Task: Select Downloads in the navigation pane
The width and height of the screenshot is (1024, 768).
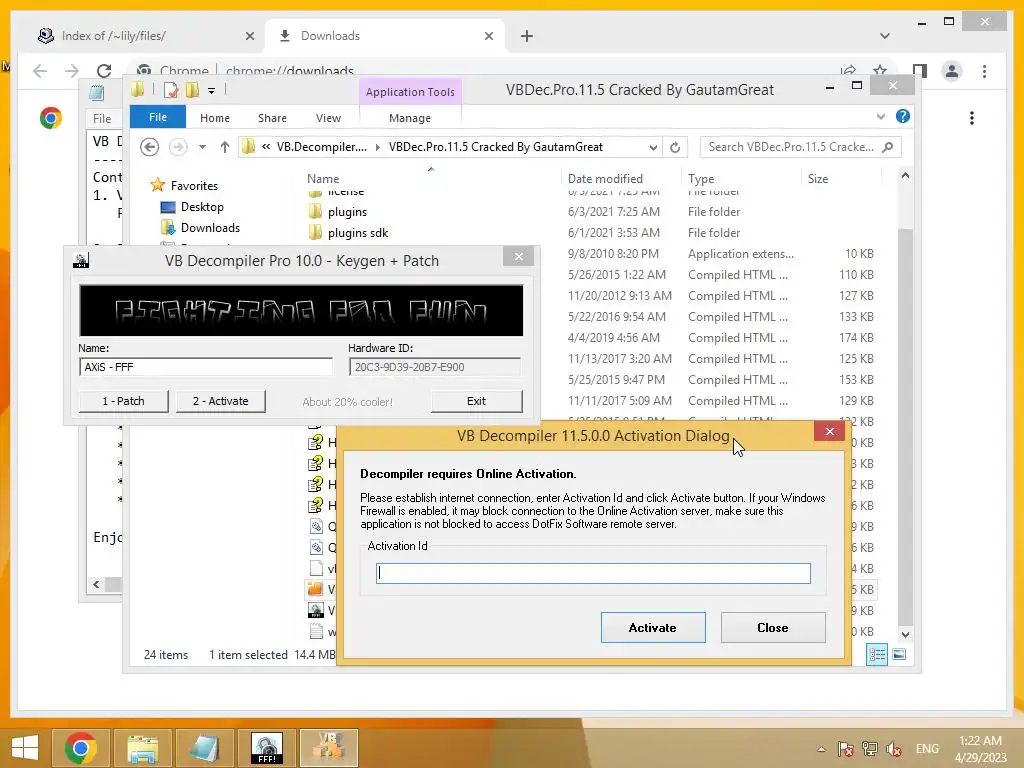Action: coord(210,227)
